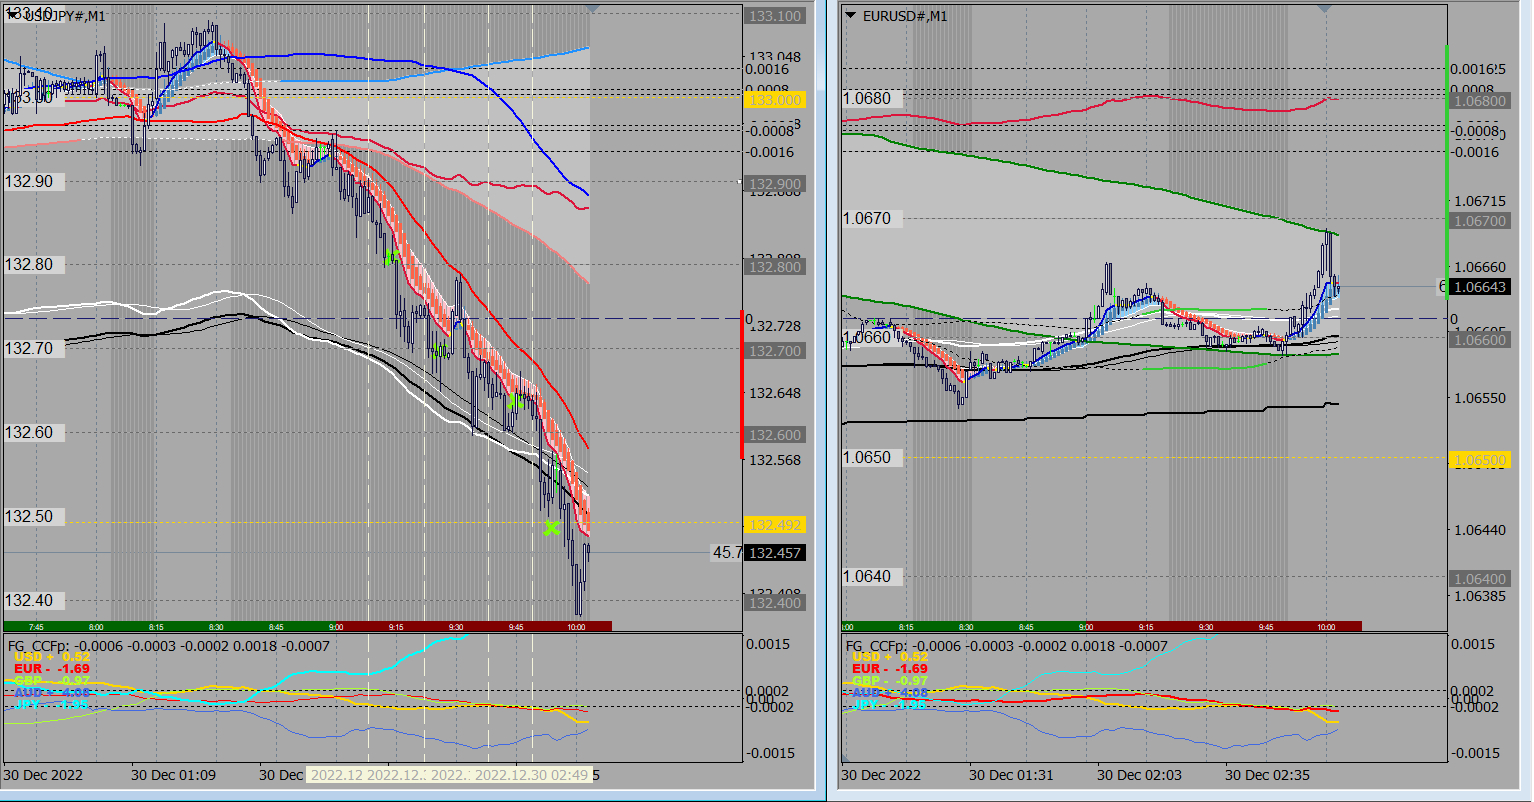Click the gray 1.06400 price level label

(1477, 579)
